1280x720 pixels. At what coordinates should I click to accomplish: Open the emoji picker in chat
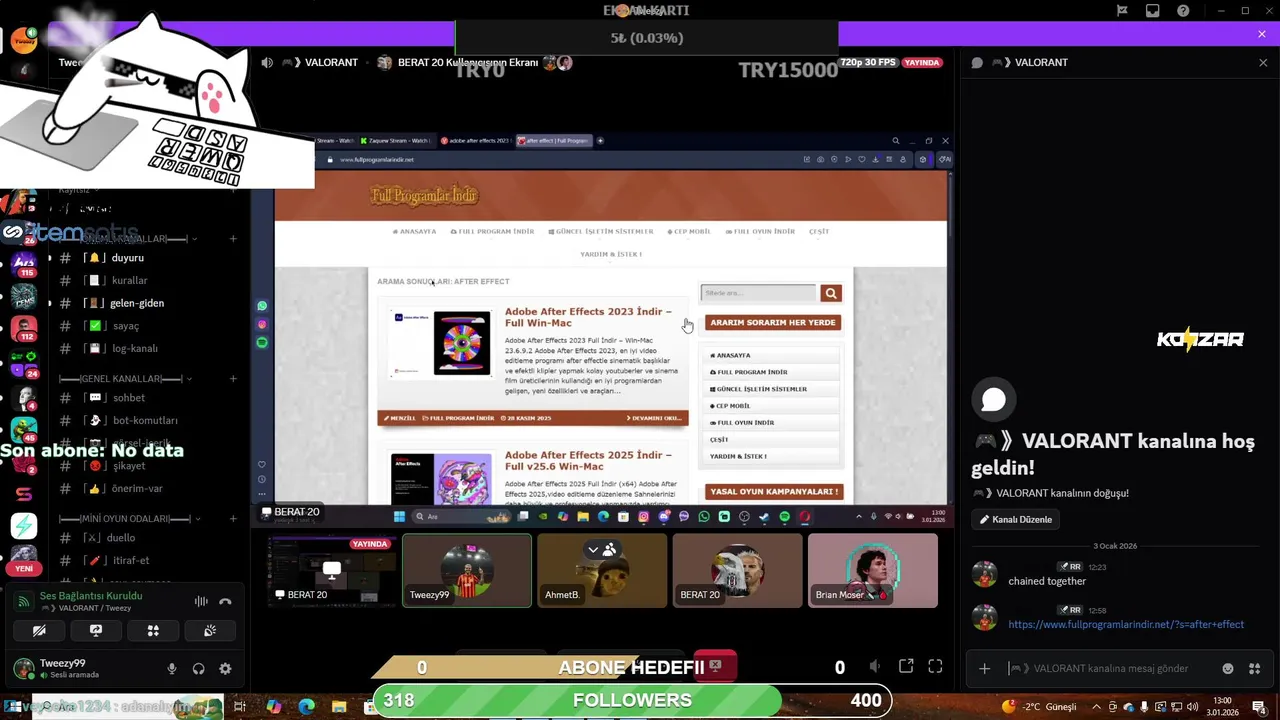[x=1228, y=668]
